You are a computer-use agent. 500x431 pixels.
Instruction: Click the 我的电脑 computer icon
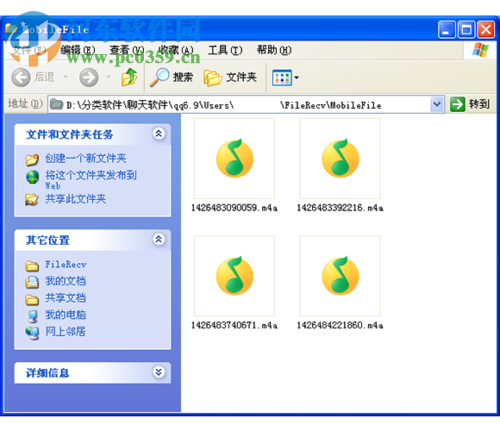tap(33, 316)
